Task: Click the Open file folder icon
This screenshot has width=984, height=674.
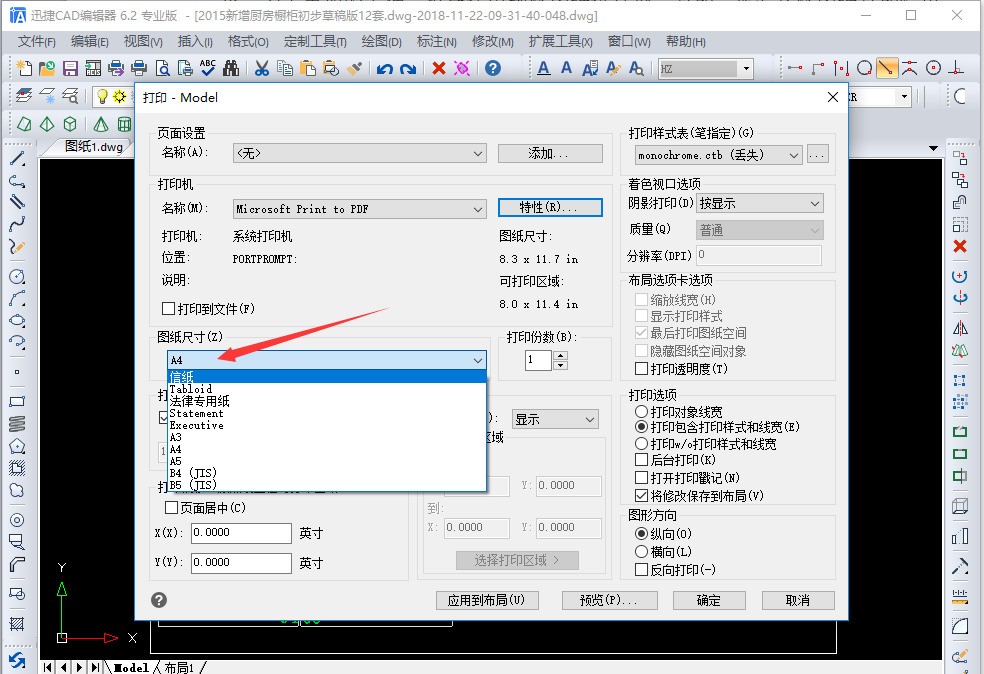Action: pos(47,68)
